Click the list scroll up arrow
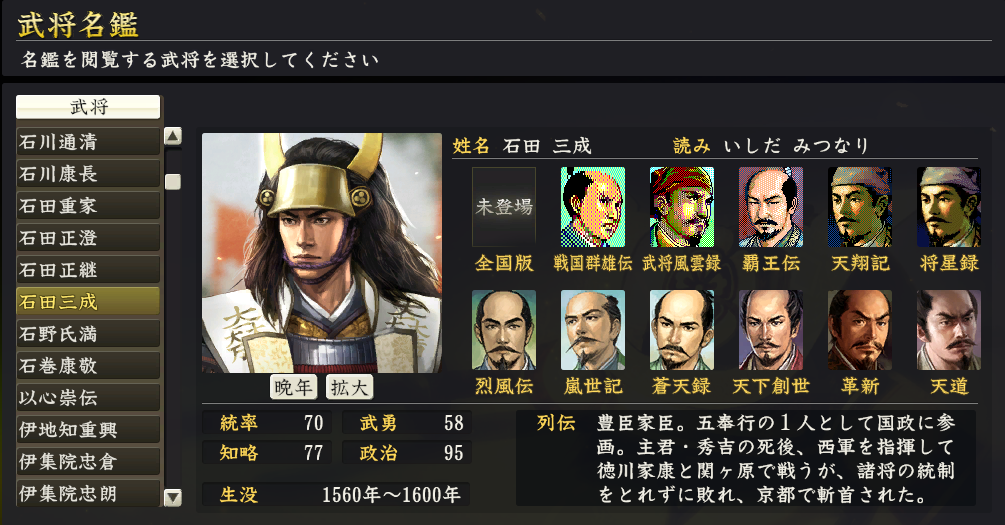The image size is (1005, 525). point(173,136)
